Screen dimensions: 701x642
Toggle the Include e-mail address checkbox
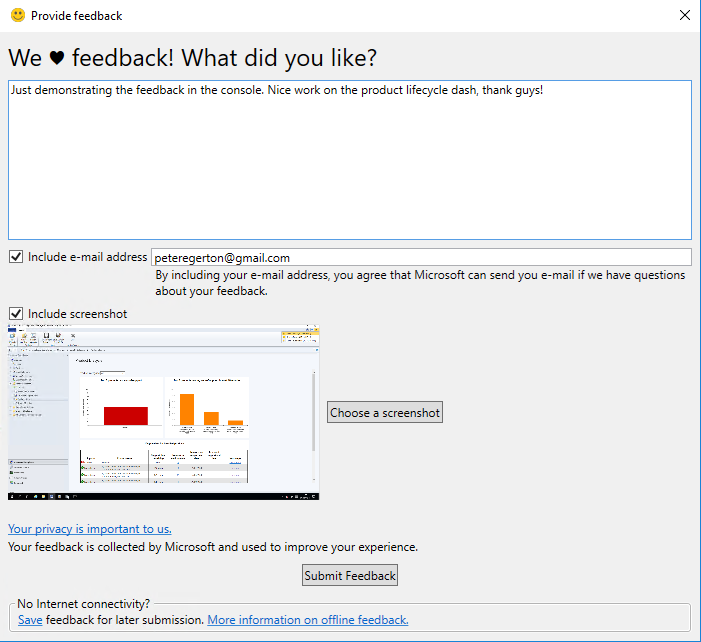coord(16,257)
